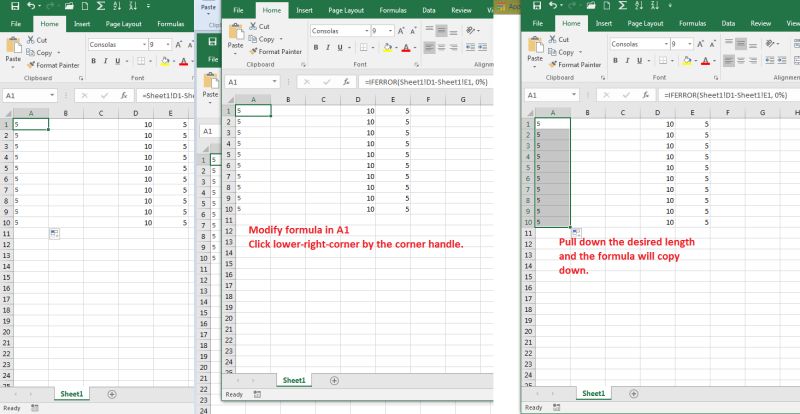Click Increase Indent icon in the right window
The image size is (800, 414).
782,61
